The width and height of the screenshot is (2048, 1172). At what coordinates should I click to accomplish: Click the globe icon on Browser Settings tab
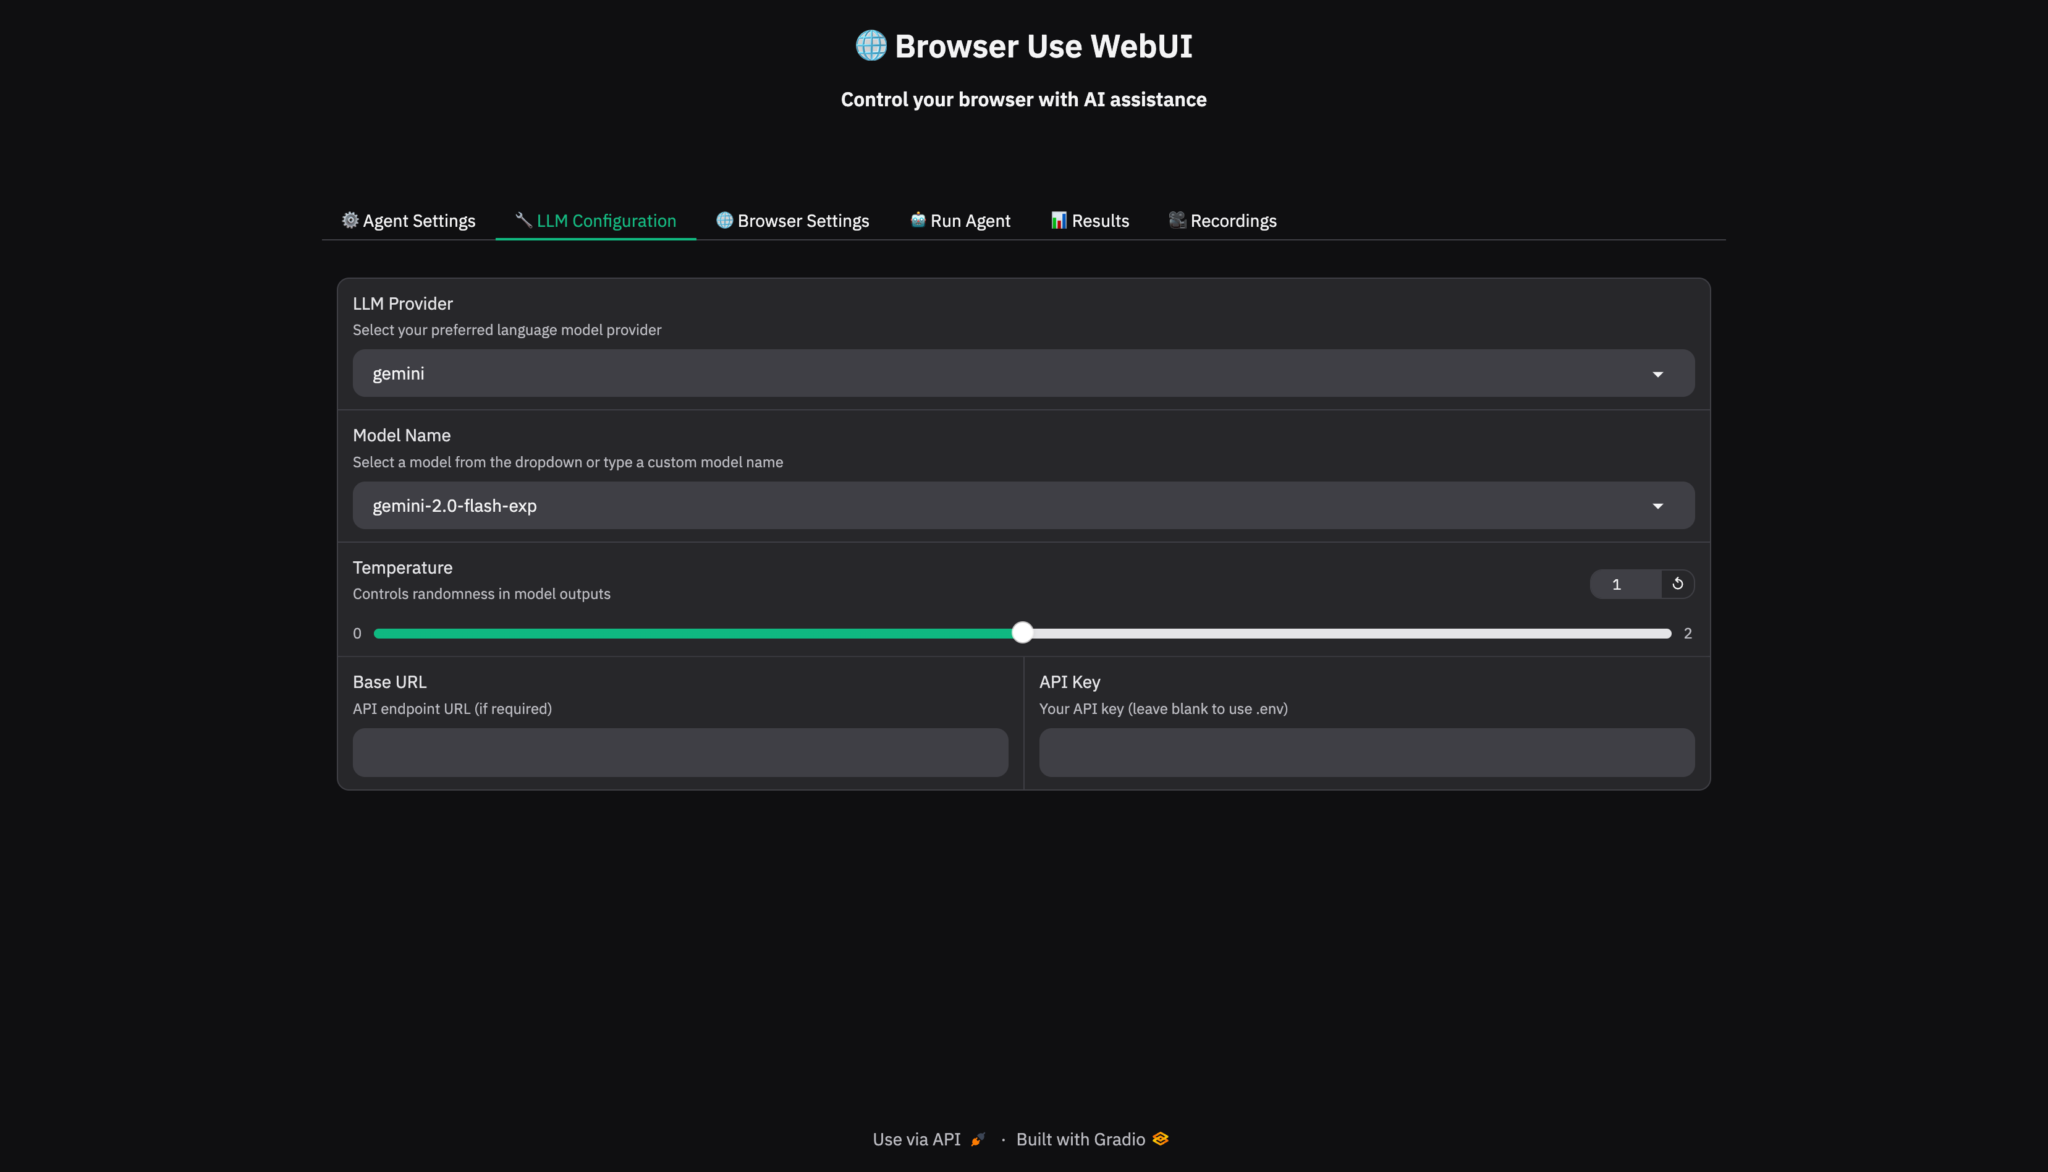[724, 220]
